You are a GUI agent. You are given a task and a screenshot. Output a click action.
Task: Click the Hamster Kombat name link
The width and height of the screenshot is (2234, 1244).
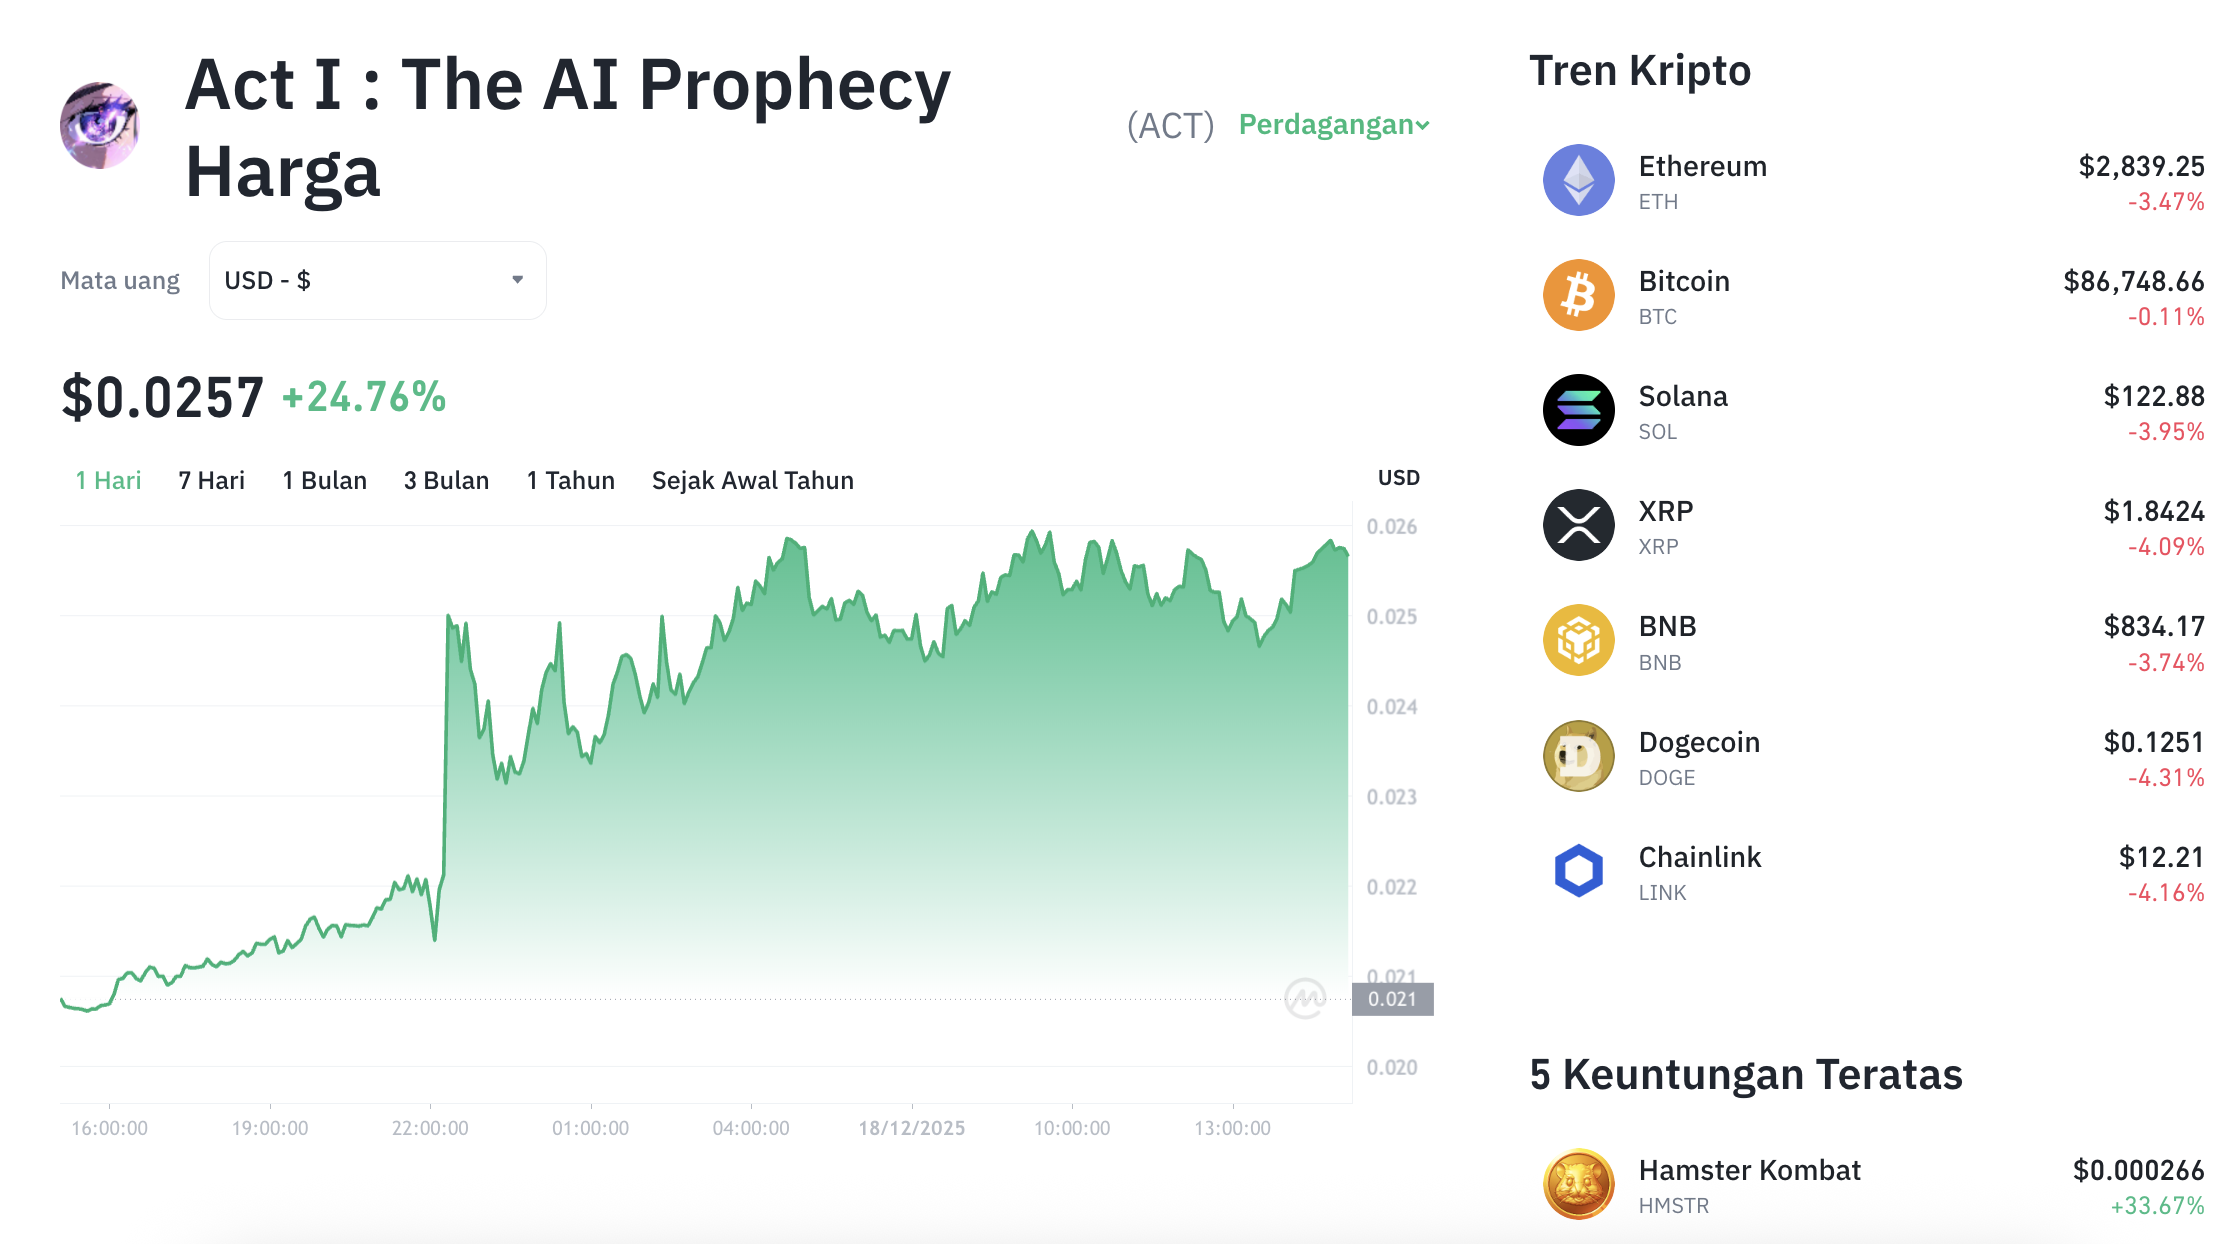pyautogui.click(x=1749, y=1169)
